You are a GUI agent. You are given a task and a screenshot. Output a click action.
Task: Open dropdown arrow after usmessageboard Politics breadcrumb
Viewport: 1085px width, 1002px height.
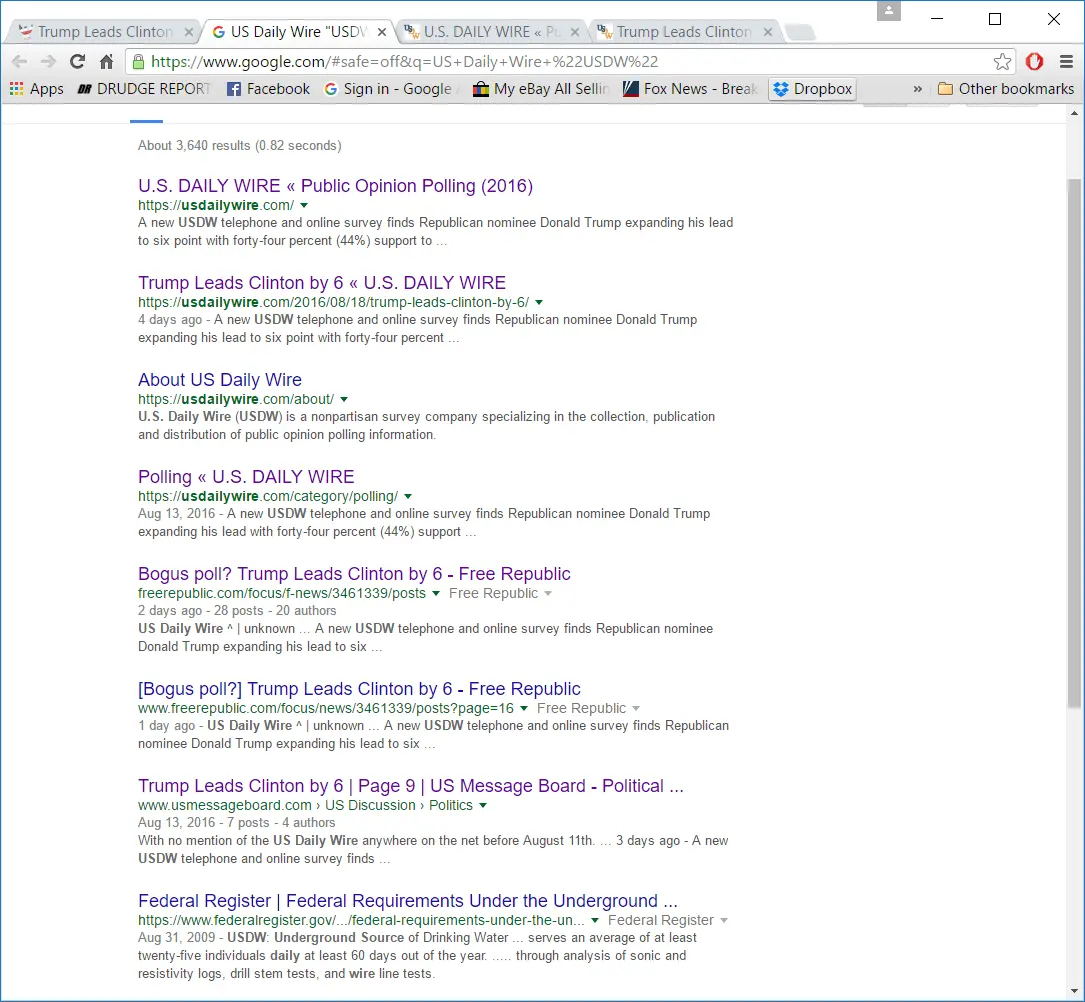coord(483,805)
